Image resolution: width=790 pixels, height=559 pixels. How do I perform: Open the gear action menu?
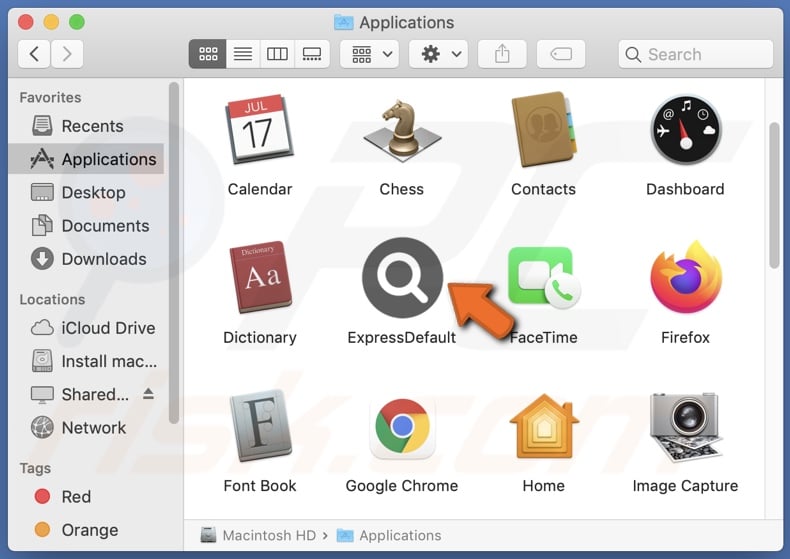438,54
